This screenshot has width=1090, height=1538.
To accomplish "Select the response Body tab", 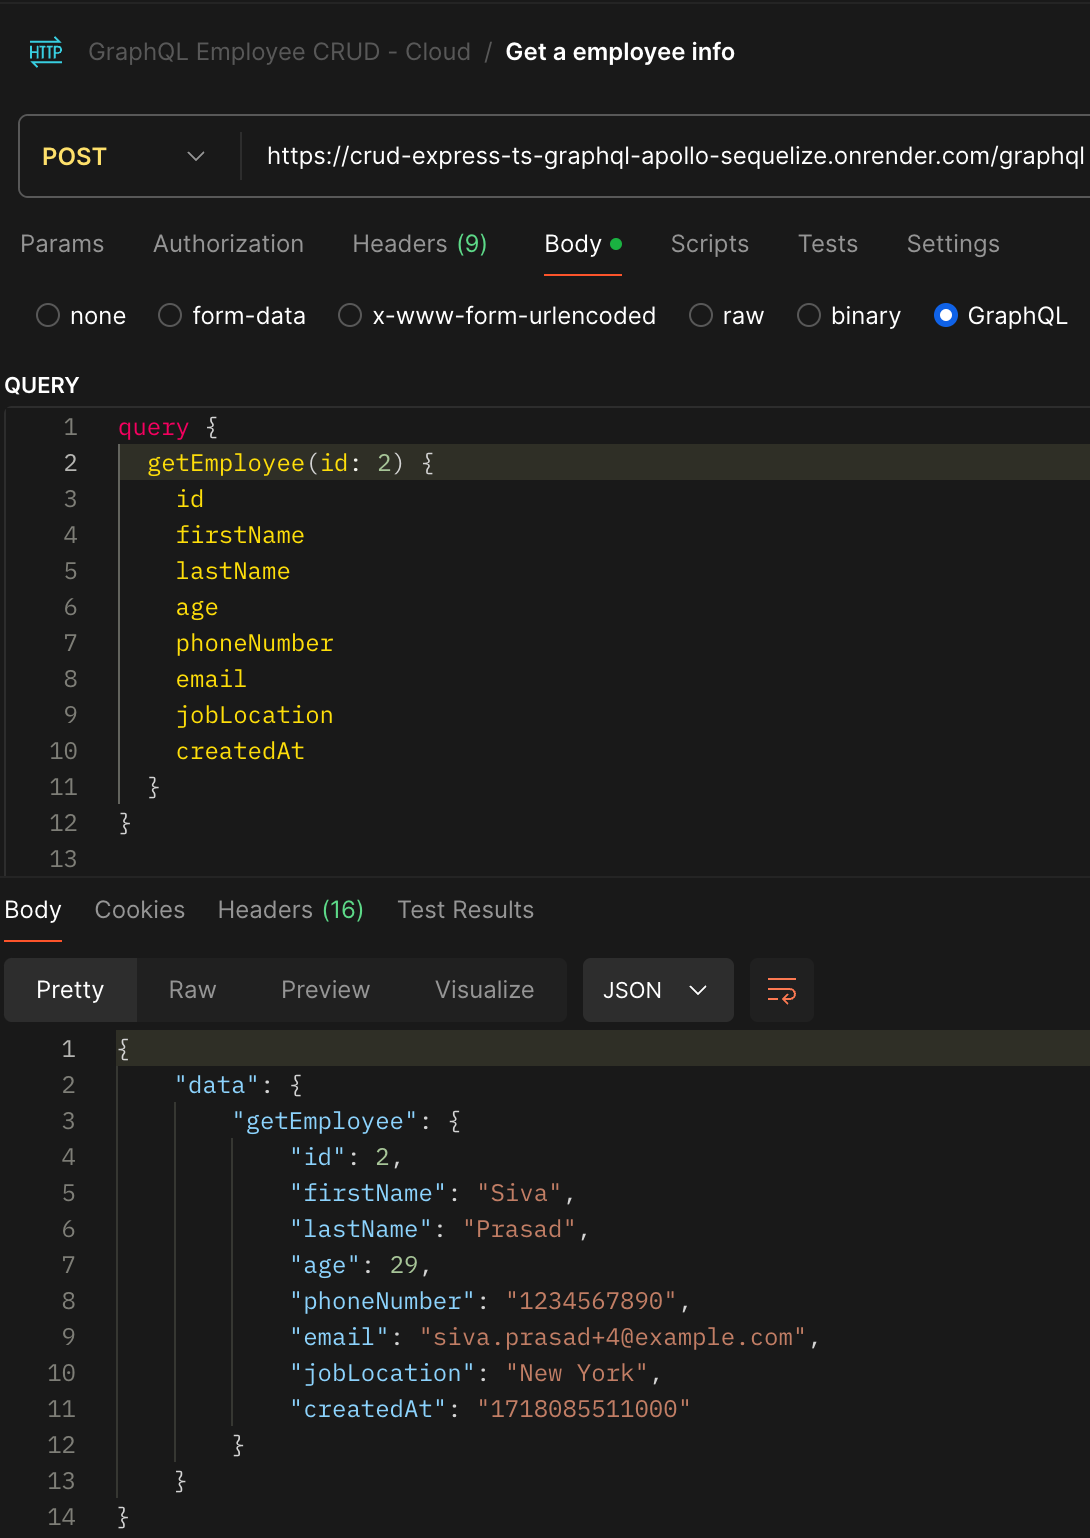I will click(33, 910).
